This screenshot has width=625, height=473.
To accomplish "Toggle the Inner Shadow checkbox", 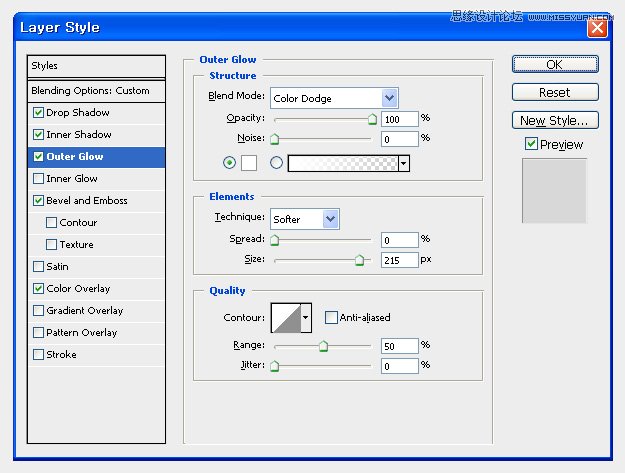I will click(38, 134).
